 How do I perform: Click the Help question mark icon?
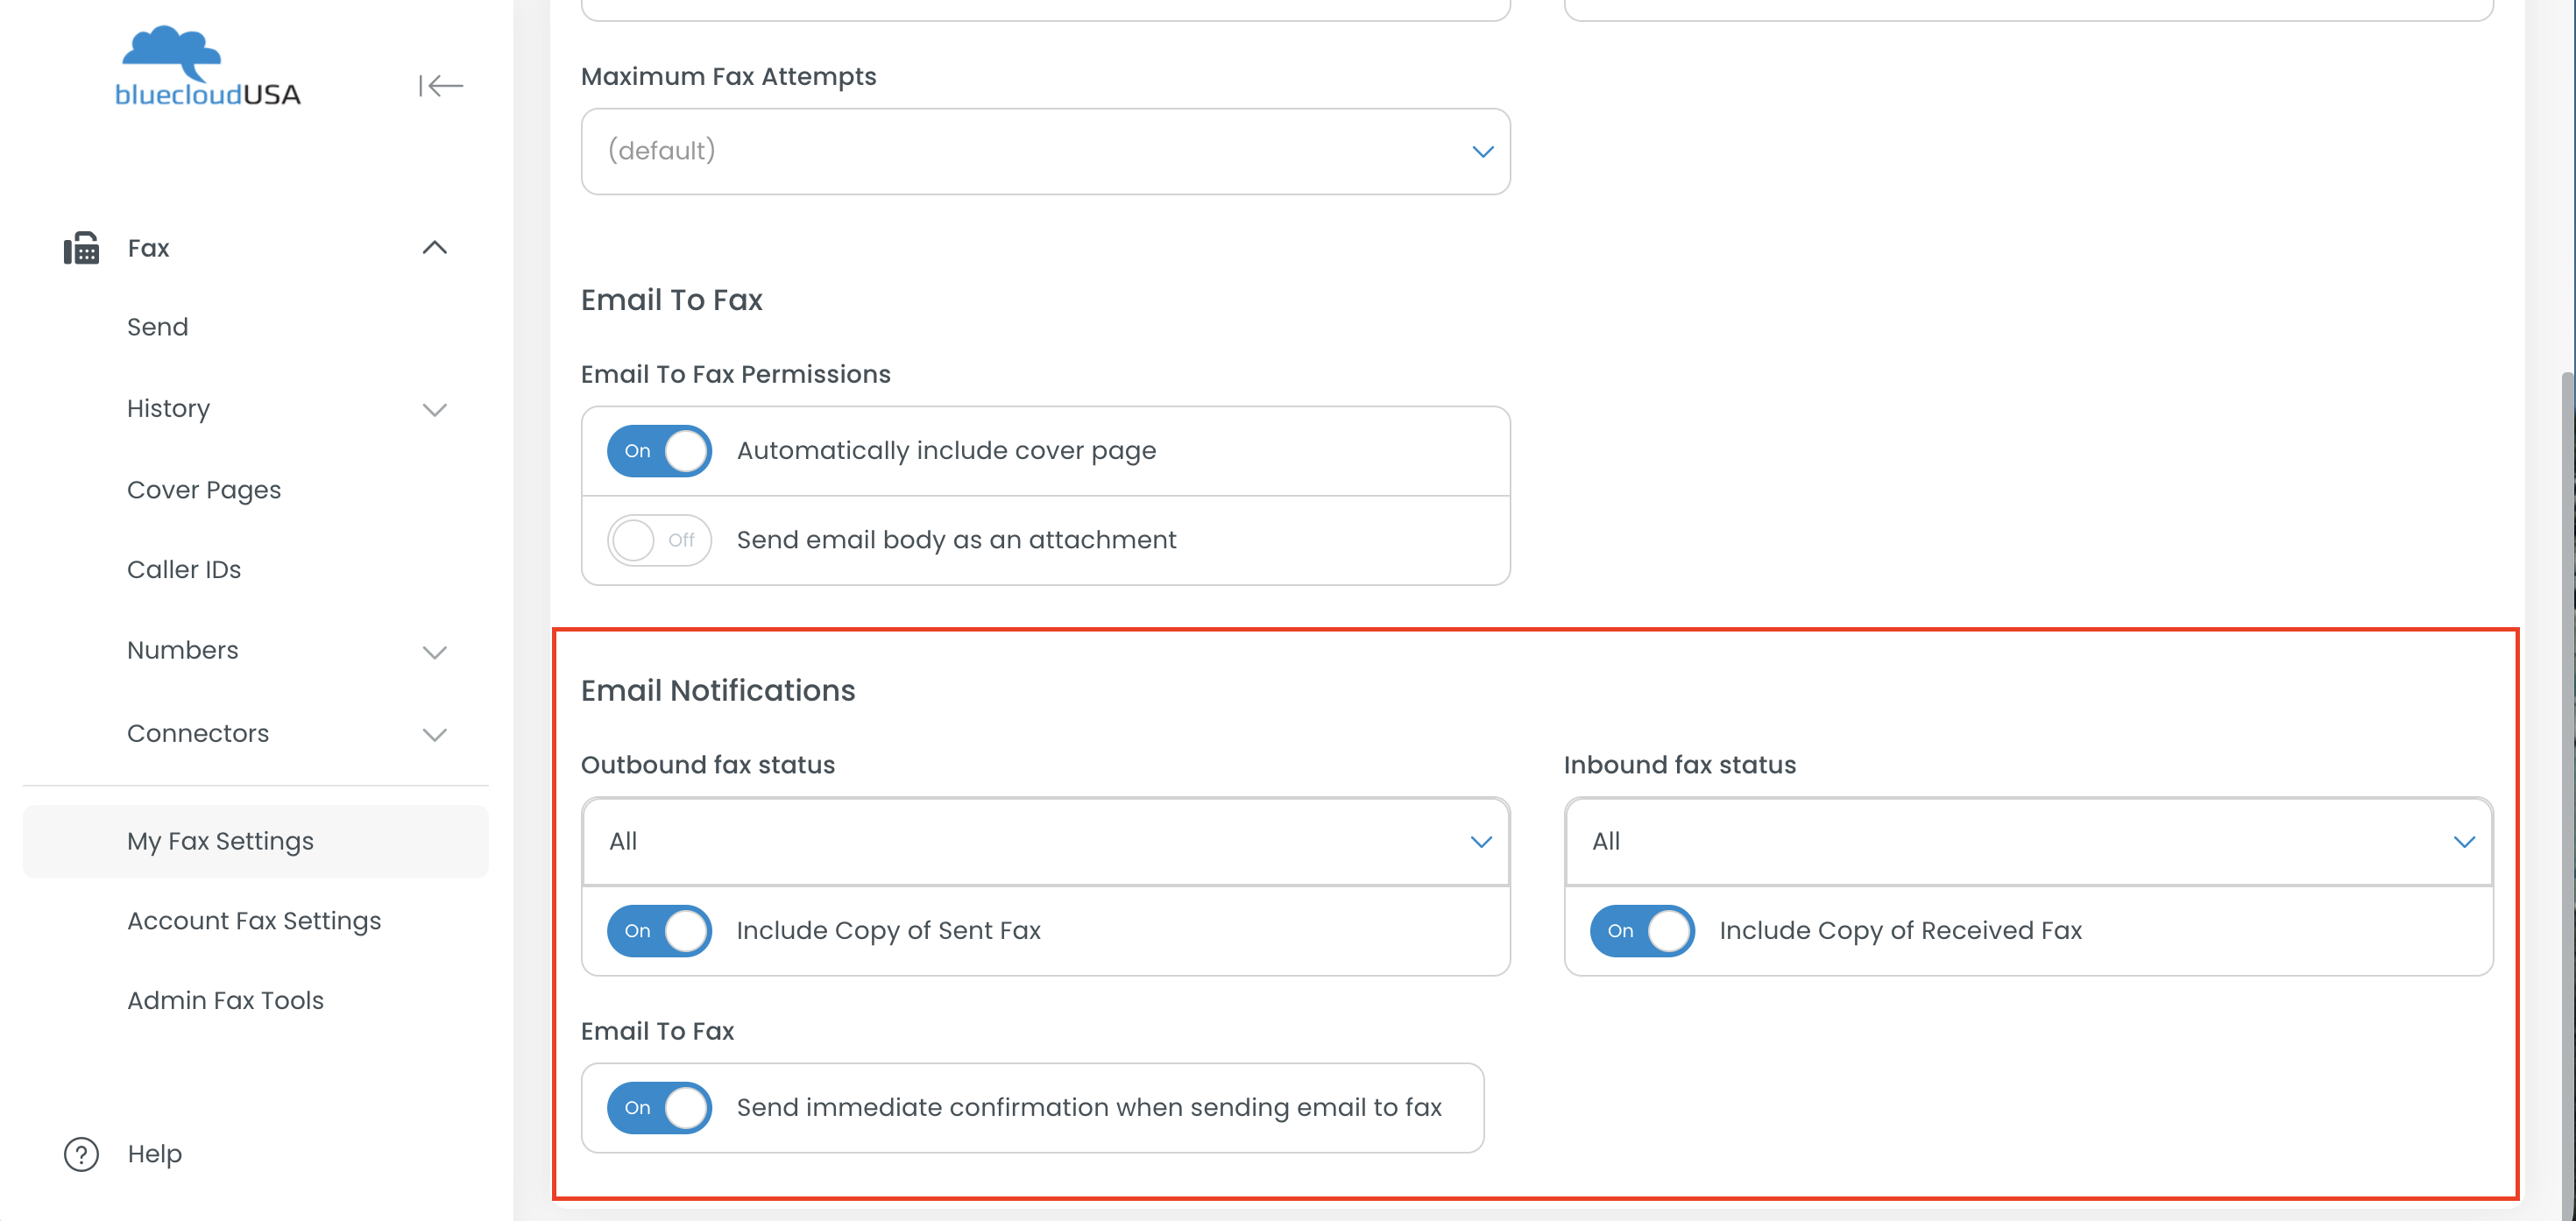point(82,1154)
